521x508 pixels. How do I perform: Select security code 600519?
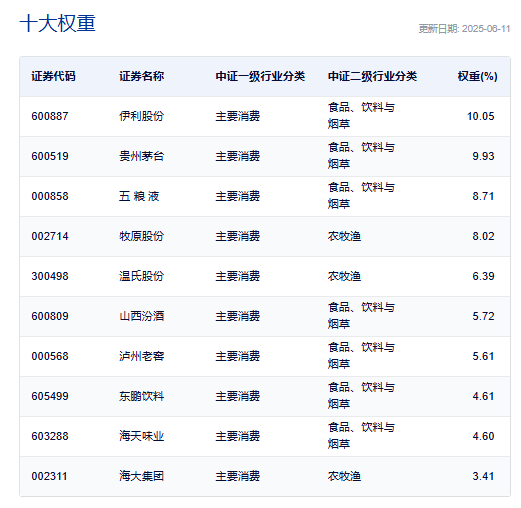(x=50, y=156)
